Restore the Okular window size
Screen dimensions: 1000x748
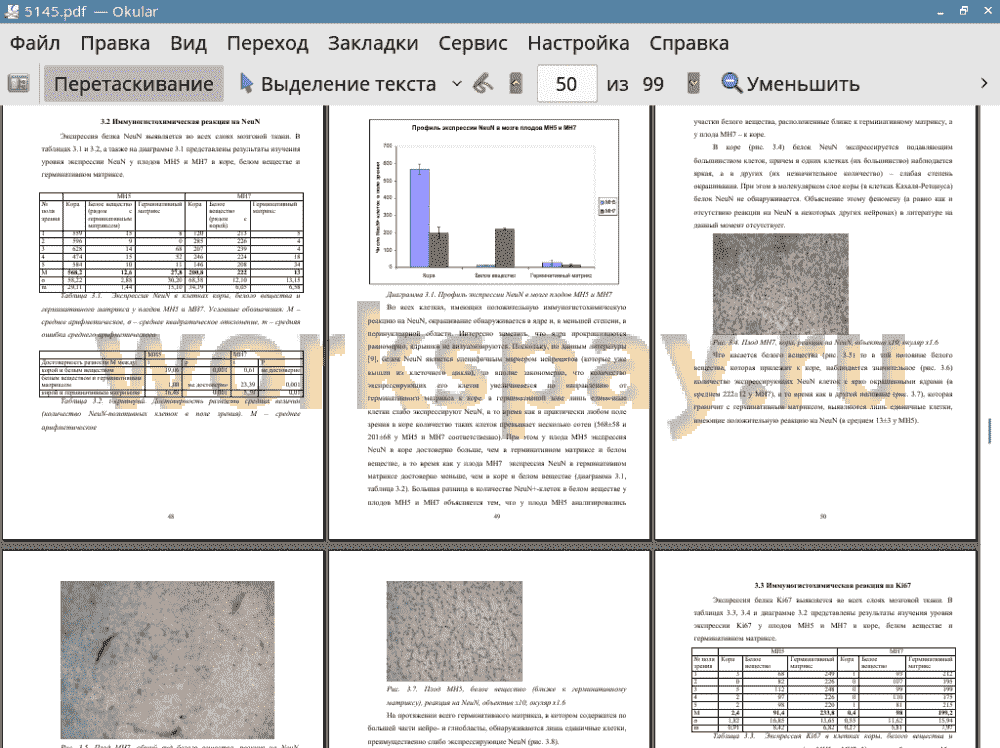[964, 11]
